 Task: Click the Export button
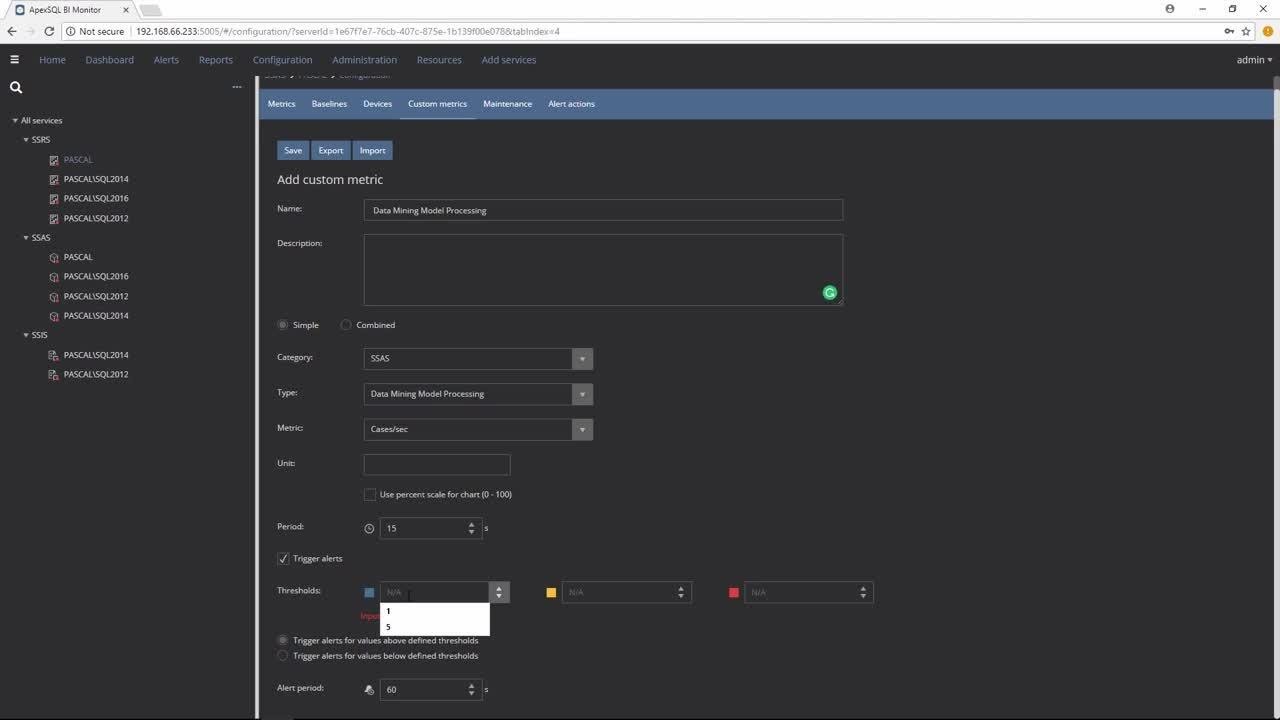331,150
